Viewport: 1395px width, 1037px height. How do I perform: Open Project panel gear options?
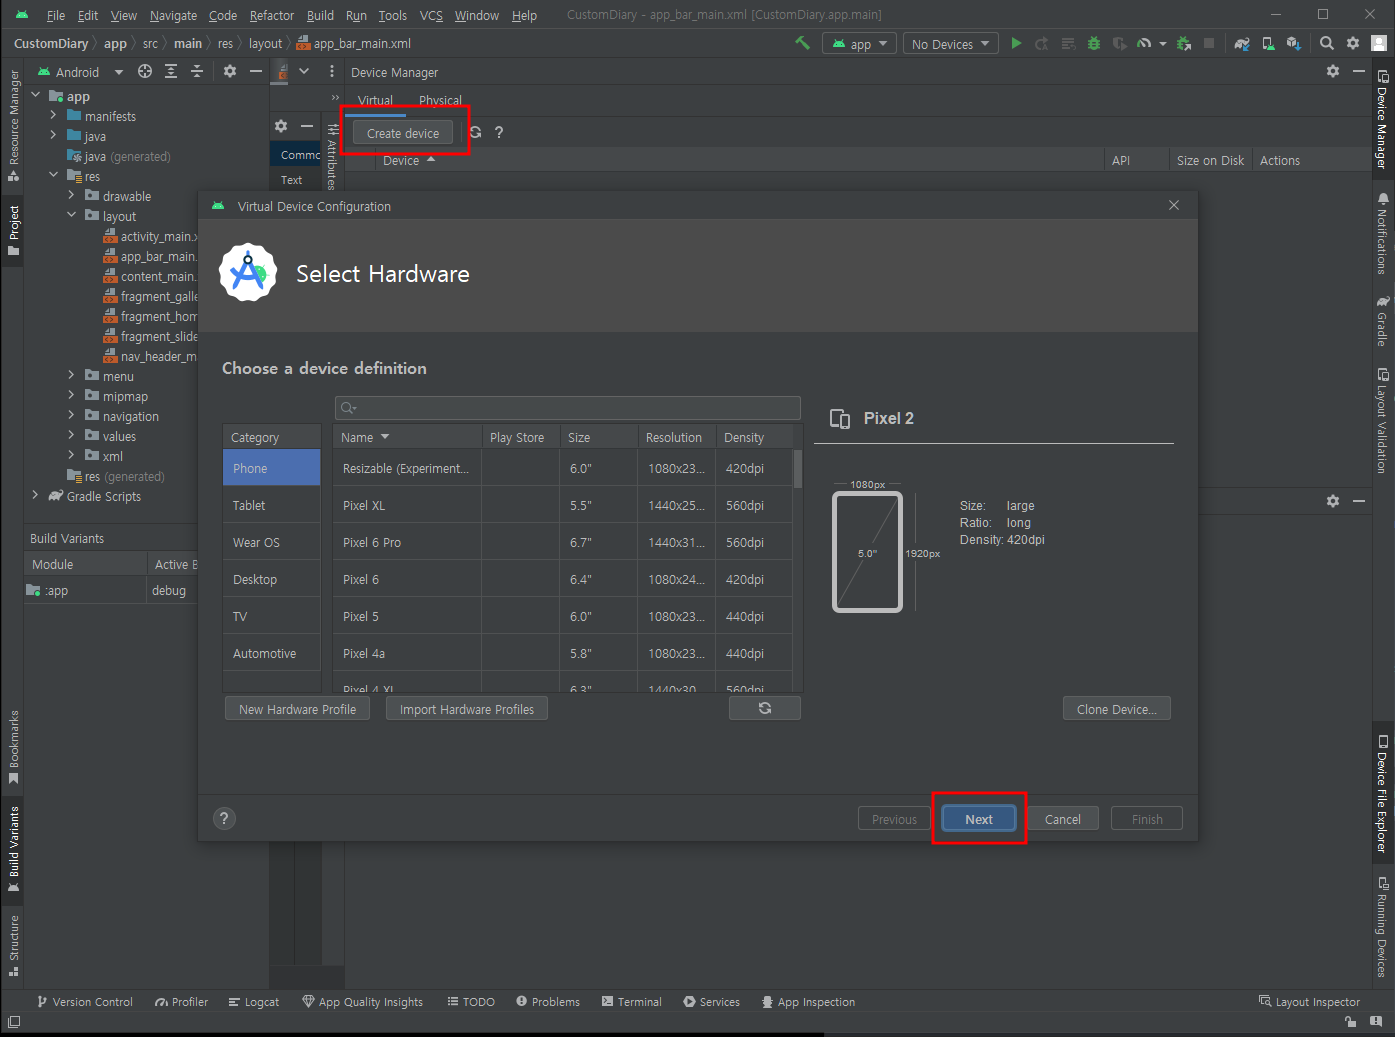click(x=230, y=71)
